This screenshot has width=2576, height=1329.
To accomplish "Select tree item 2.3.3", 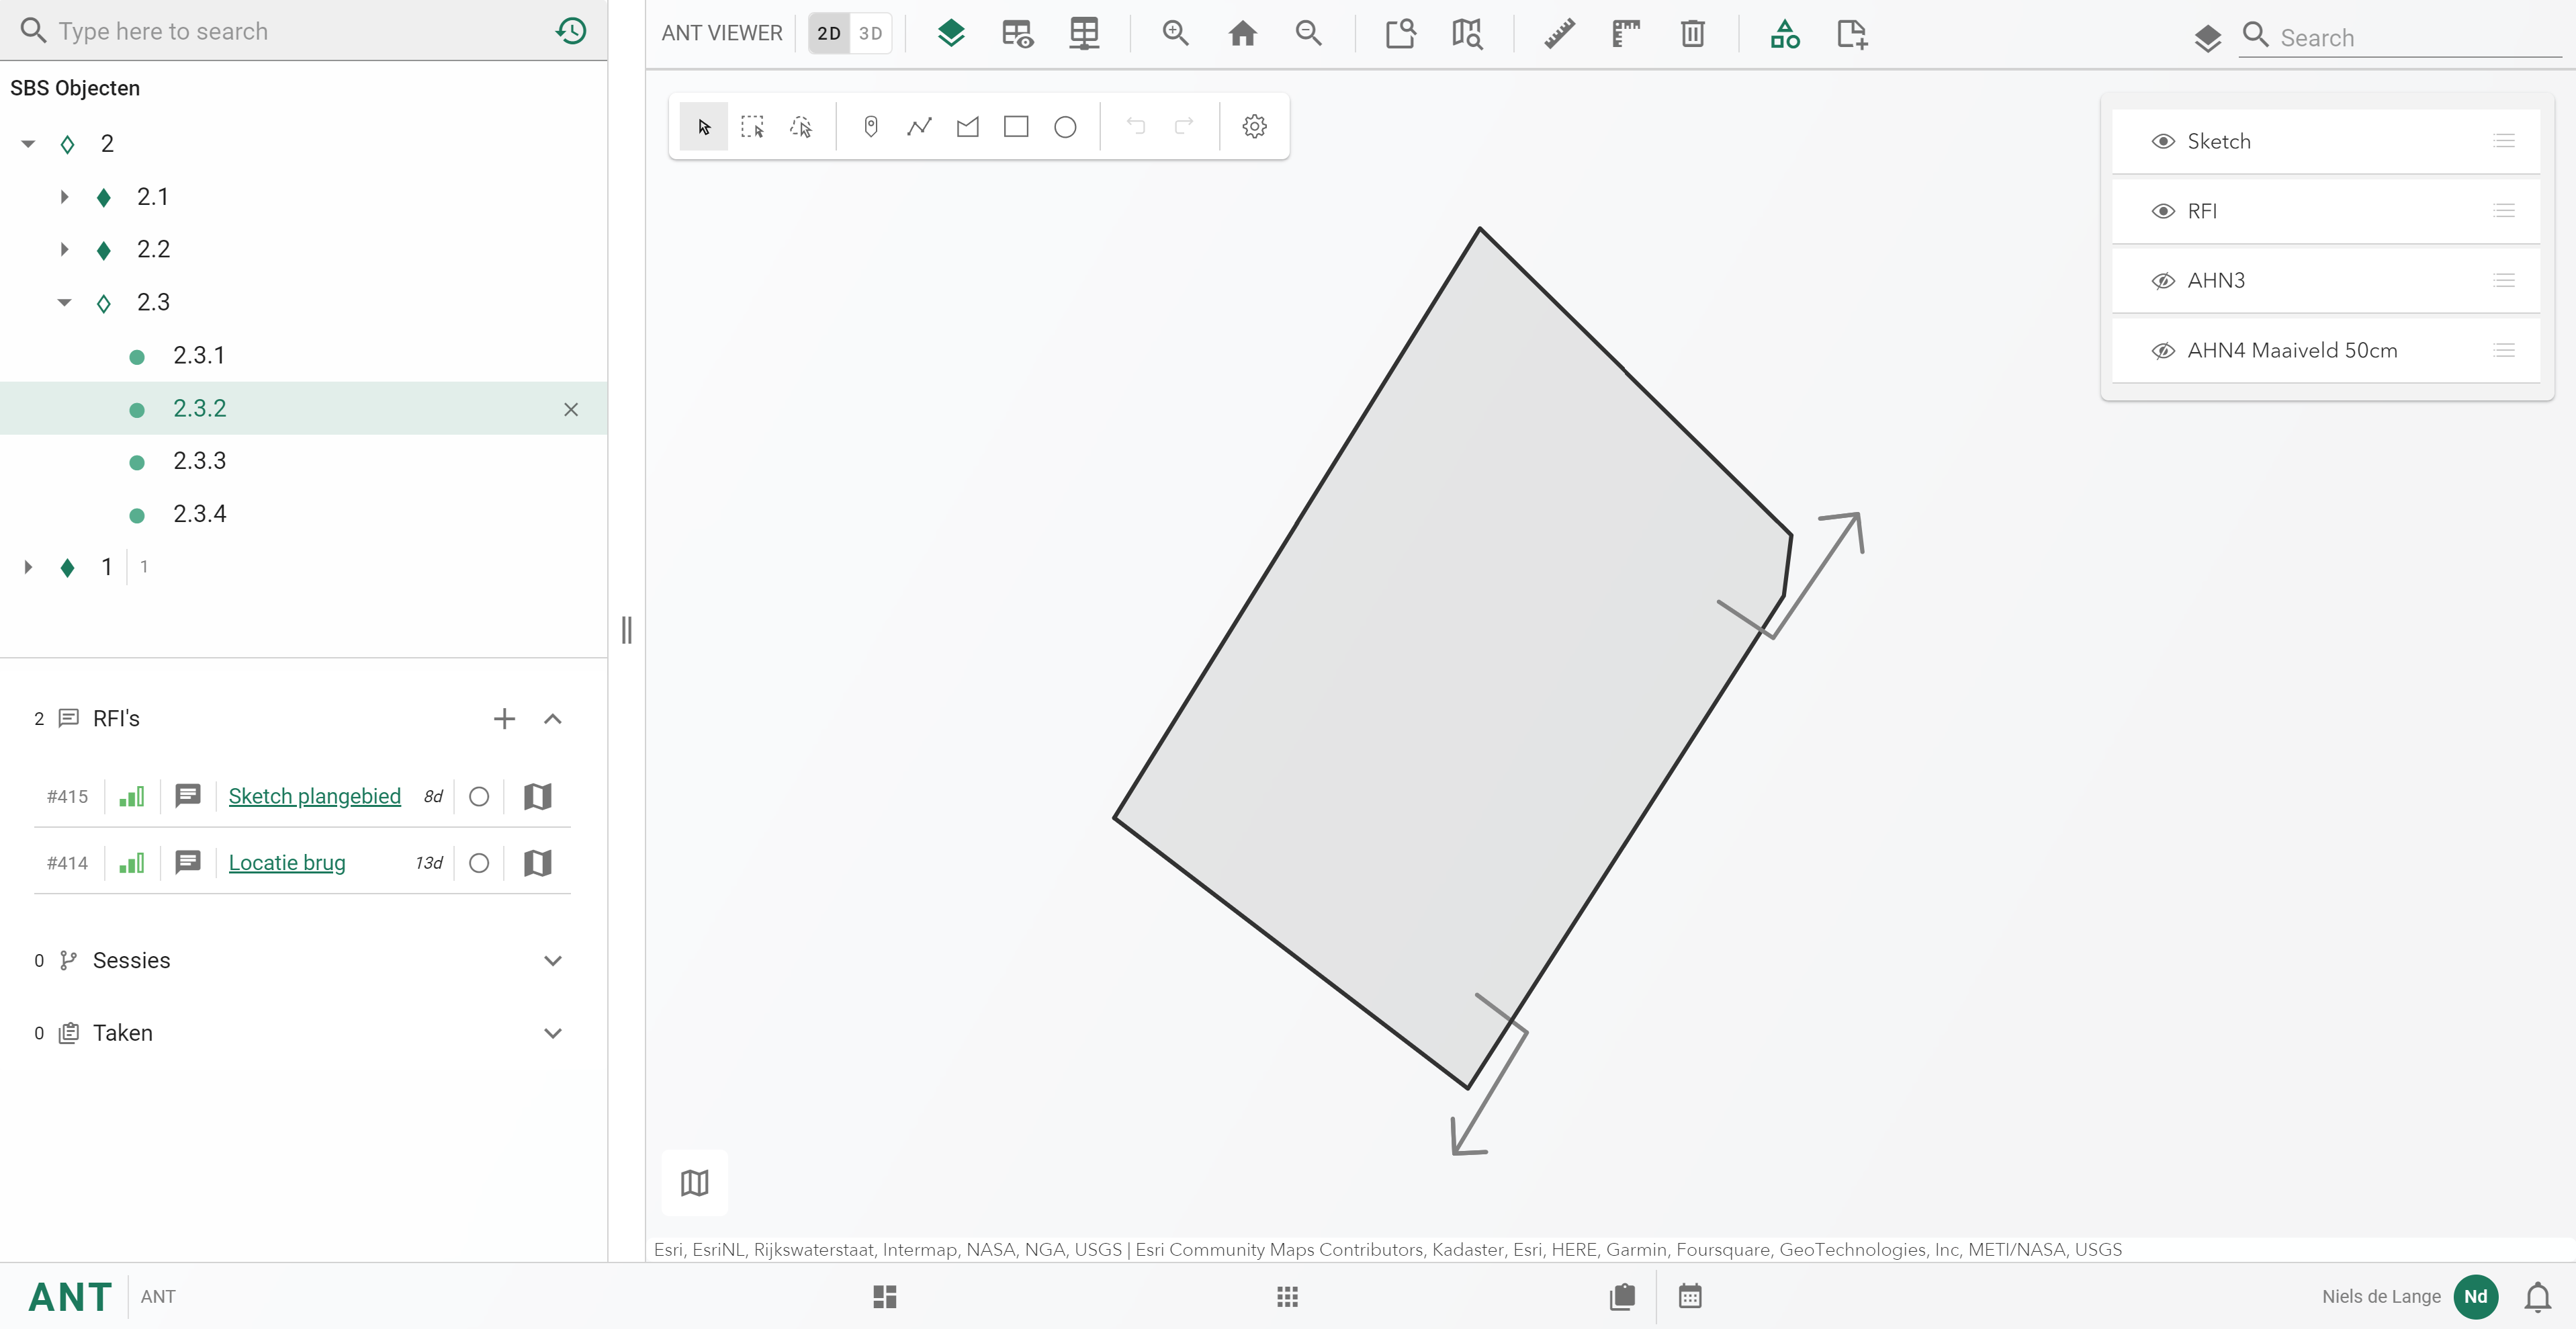I will [199, 461].
